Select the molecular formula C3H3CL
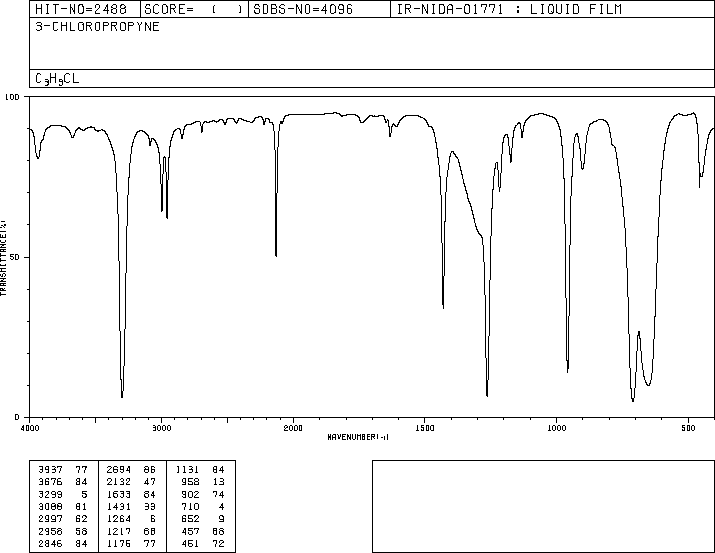This screenshot has height=553, width=715. coord(57,79)
